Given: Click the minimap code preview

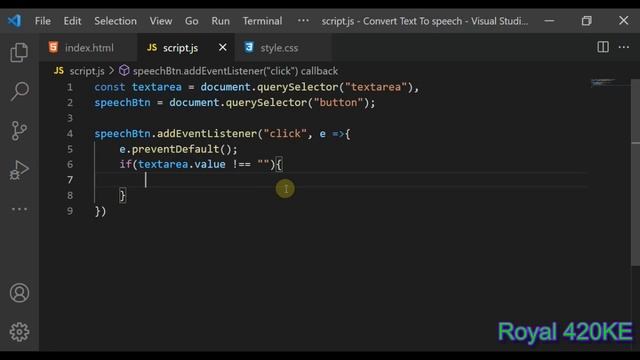Looking at the screenshot, I should [603, 82].
